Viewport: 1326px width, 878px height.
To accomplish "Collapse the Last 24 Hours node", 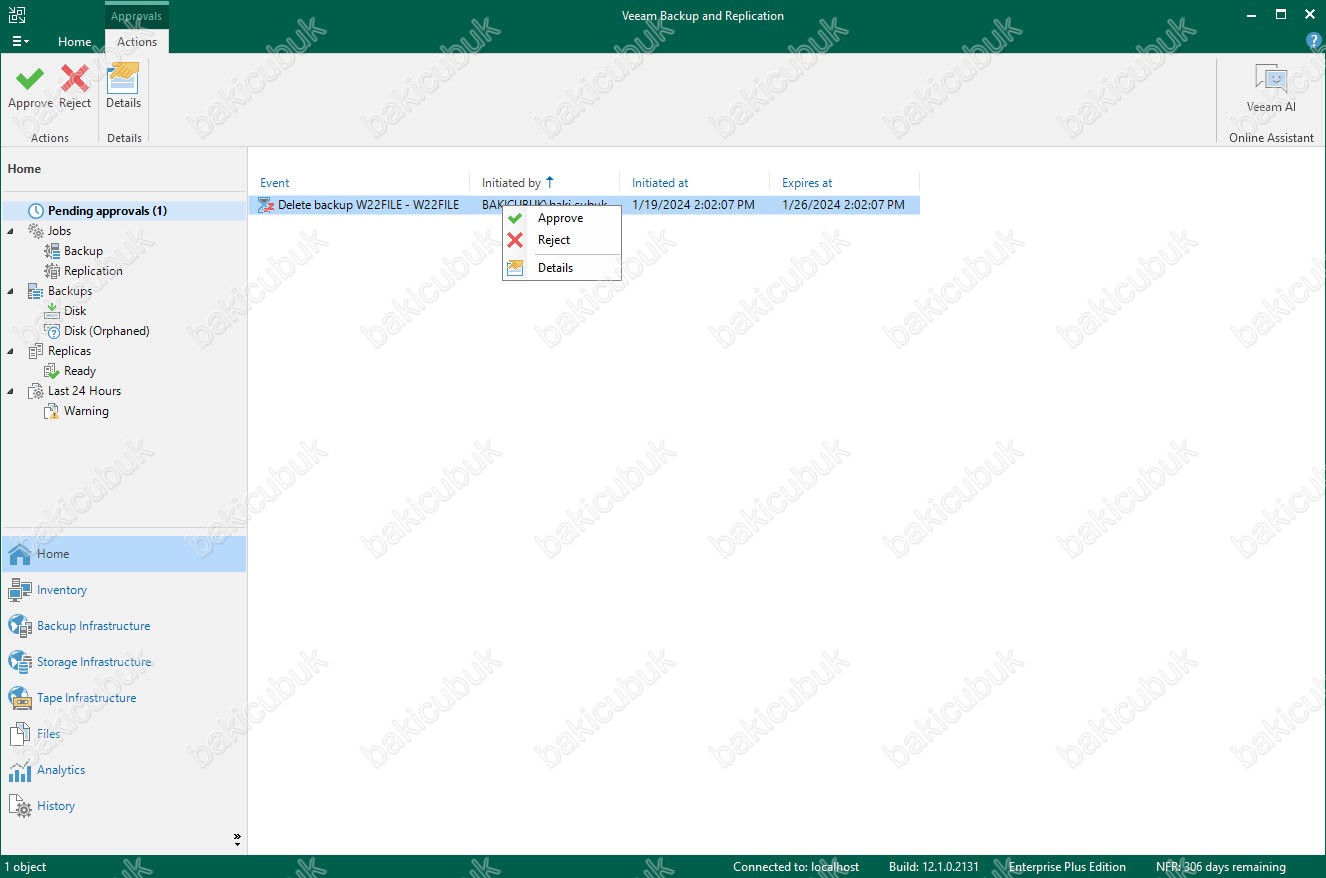I will click(11, 391).
